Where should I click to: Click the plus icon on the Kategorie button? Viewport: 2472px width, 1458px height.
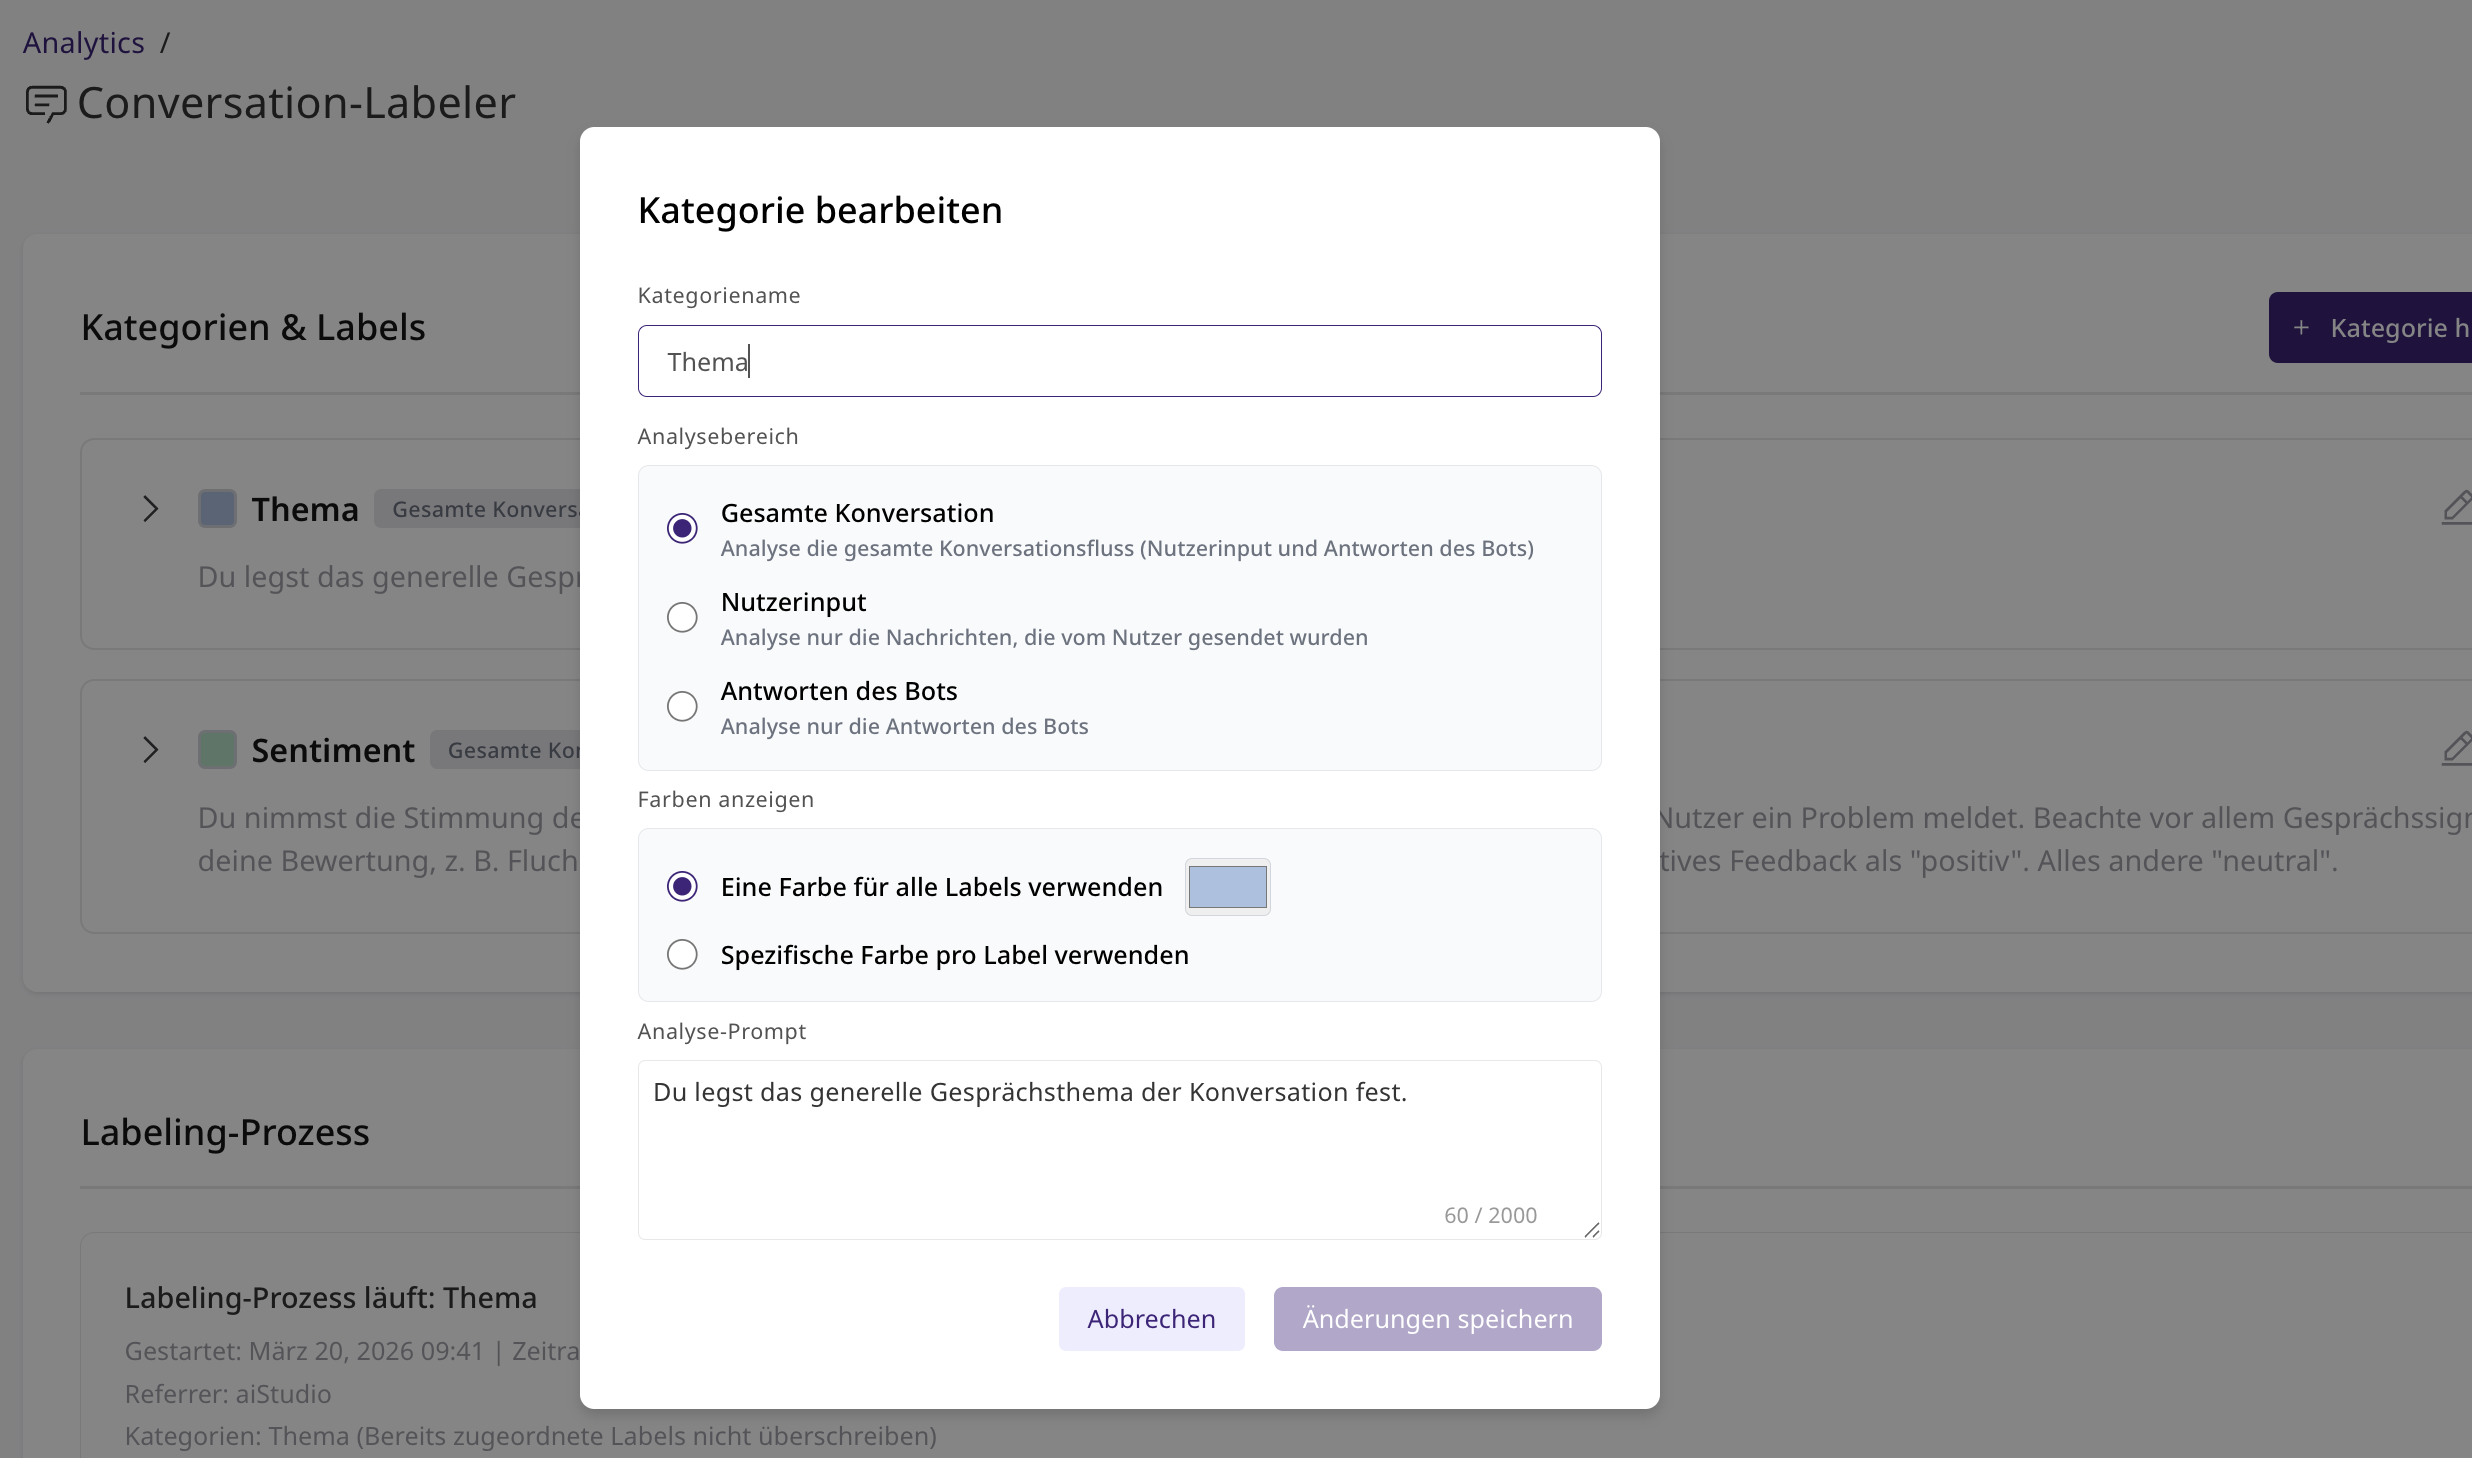tap(2302, 327)
